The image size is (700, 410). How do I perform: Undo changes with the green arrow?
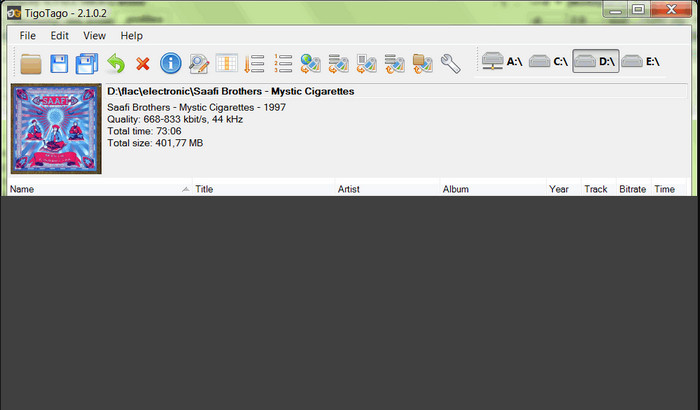(x=116, y=63)
